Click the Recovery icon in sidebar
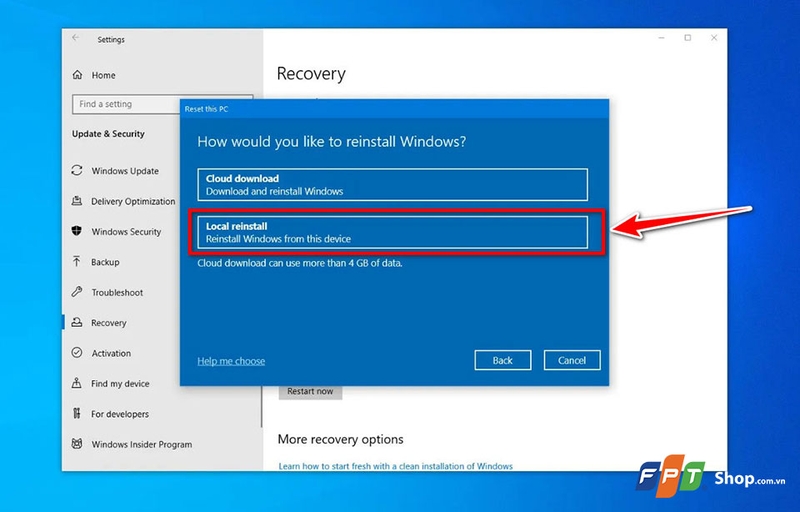The width and height of the screenshot is (800, 512). pos(77,322)
